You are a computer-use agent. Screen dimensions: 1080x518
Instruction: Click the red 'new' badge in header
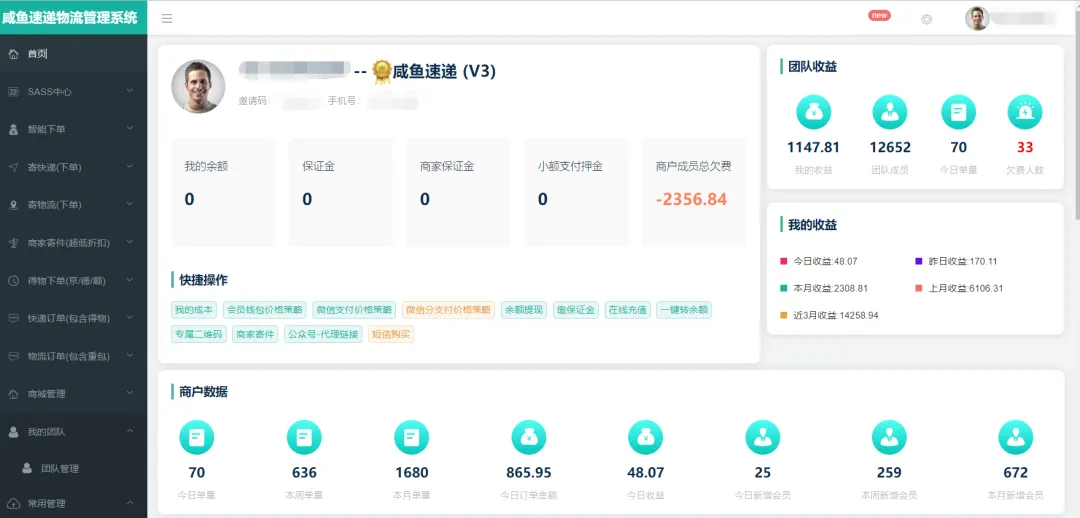pos(879,15)
